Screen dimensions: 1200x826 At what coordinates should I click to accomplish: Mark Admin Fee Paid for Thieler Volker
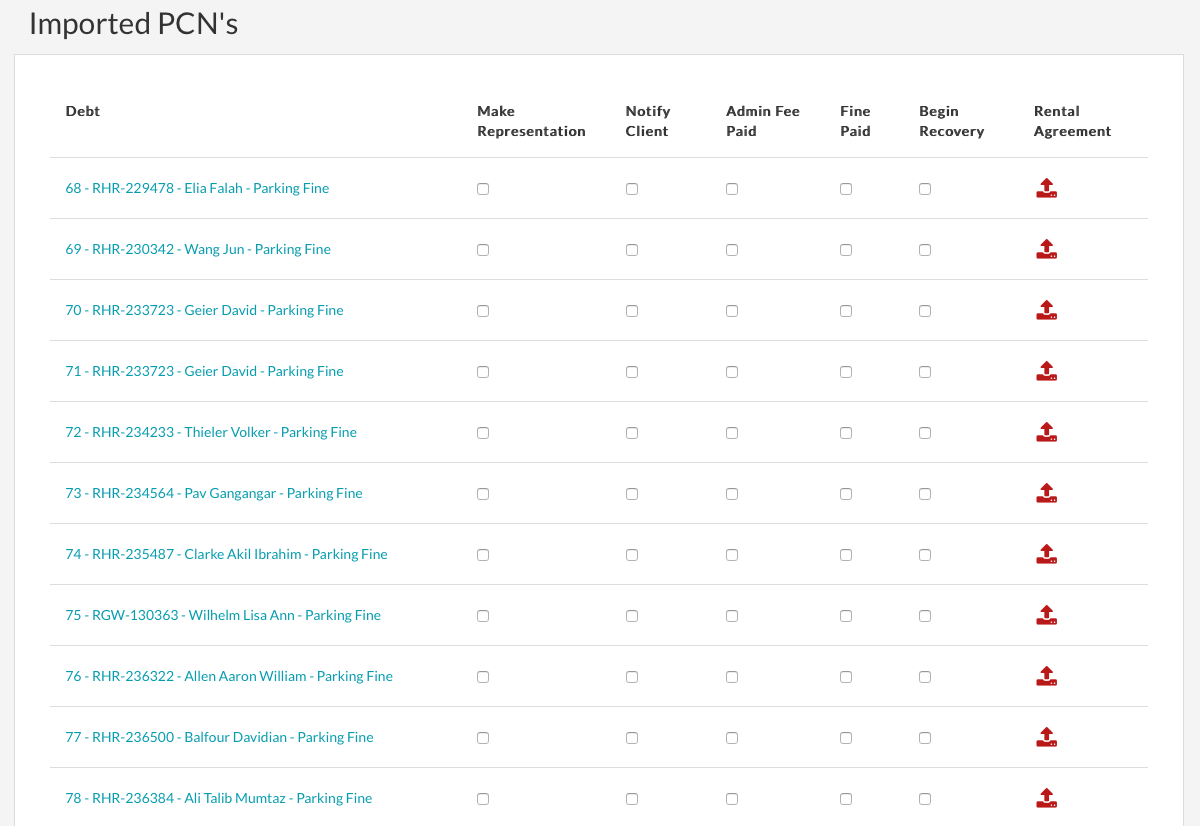click(732, 433)
